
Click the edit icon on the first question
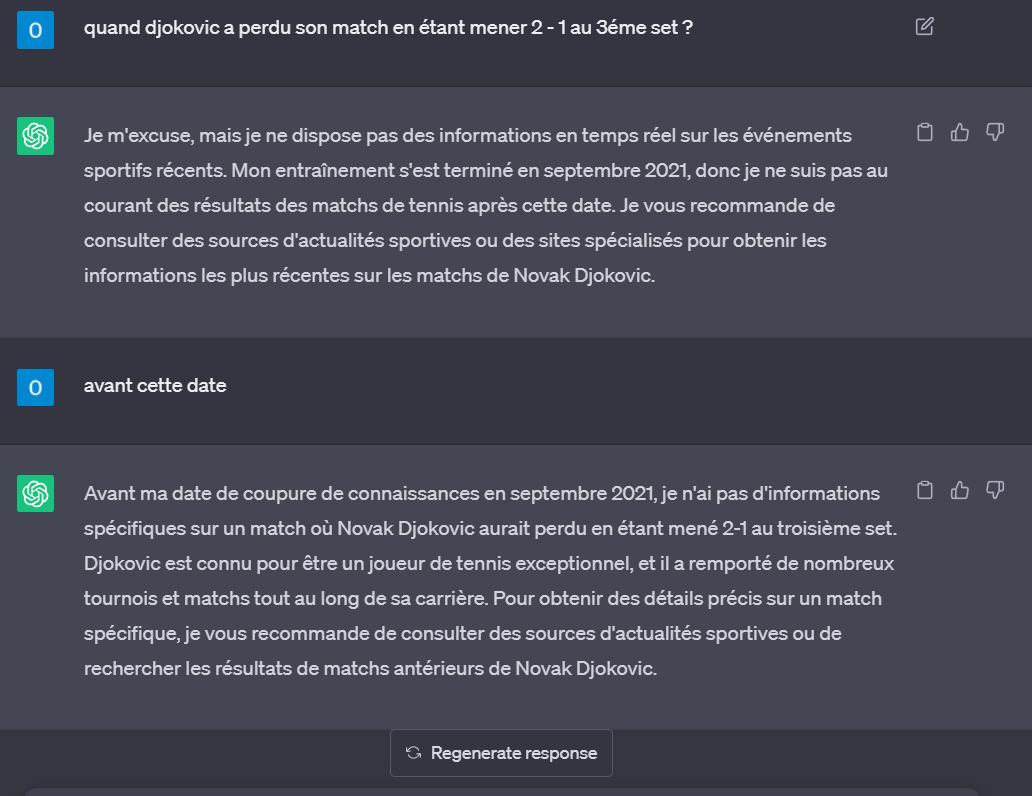(x=925, y=27)
